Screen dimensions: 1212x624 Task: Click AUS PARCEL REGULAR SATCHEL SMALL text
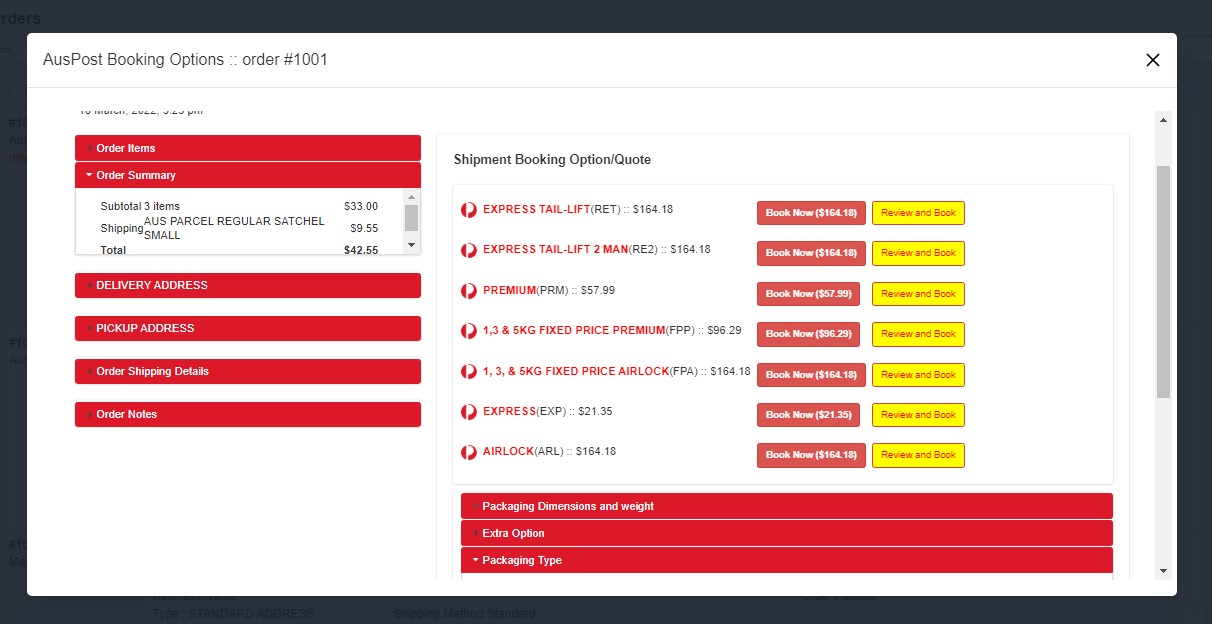click(x=234, y=228)
